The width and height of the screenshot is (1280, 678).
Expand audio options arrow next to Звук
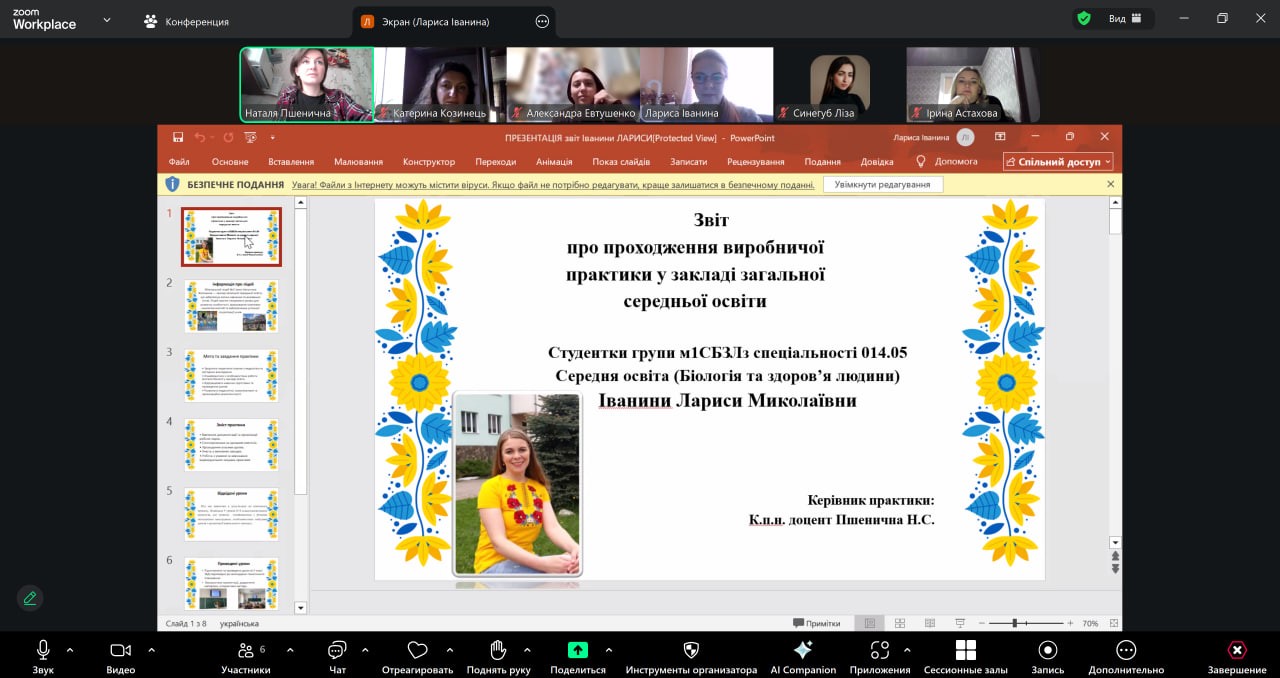click(70, 649)
